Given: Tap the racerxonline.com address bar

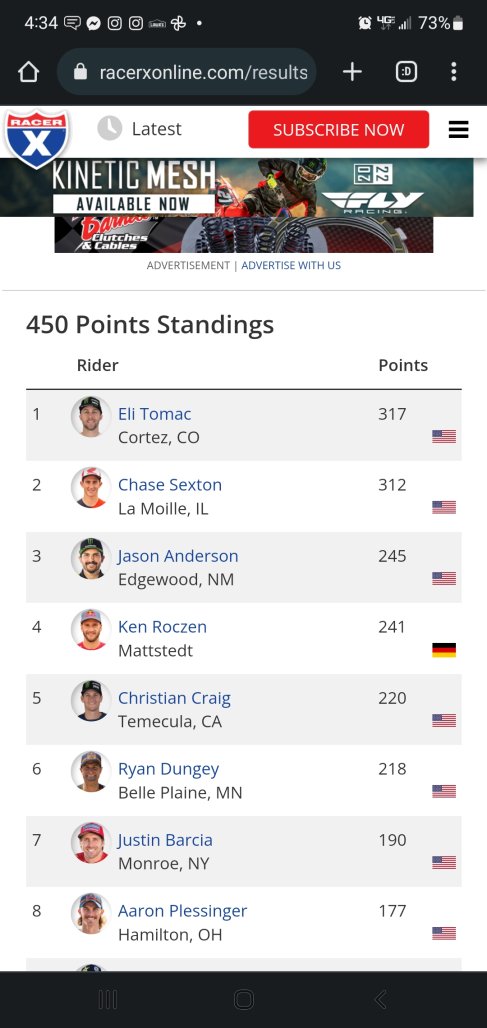Looking at the screenshot, I should pos(187,72).
